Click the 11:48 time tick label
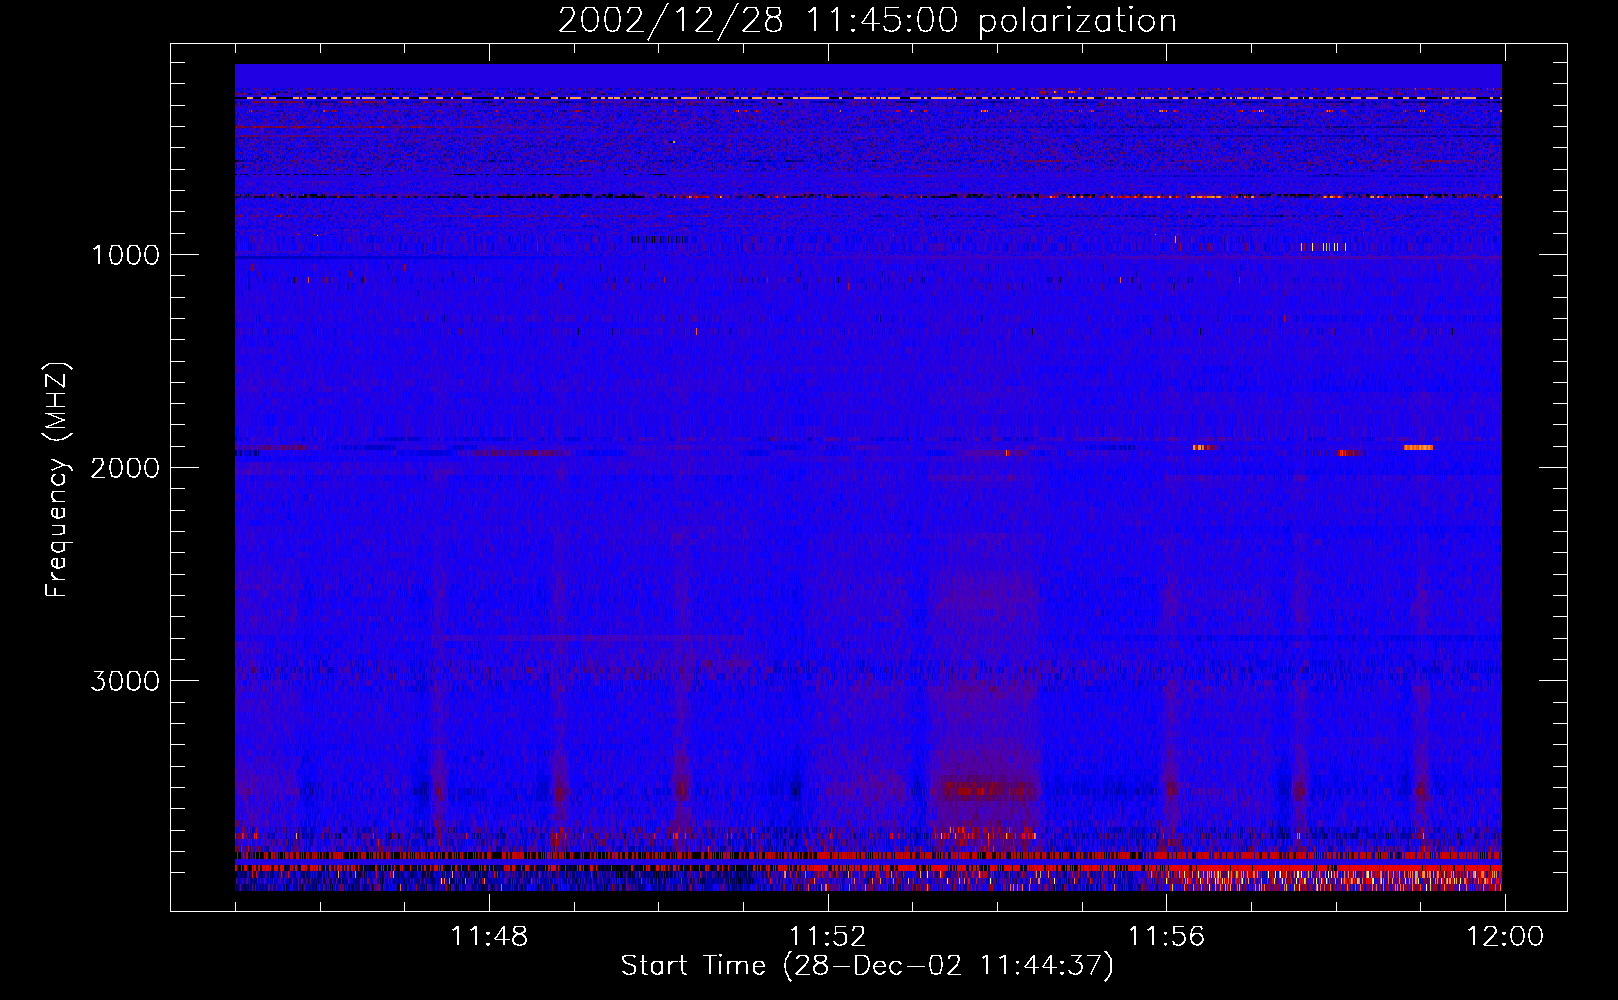Viewport: 1618px width, 1000px height. click(489, 937)
